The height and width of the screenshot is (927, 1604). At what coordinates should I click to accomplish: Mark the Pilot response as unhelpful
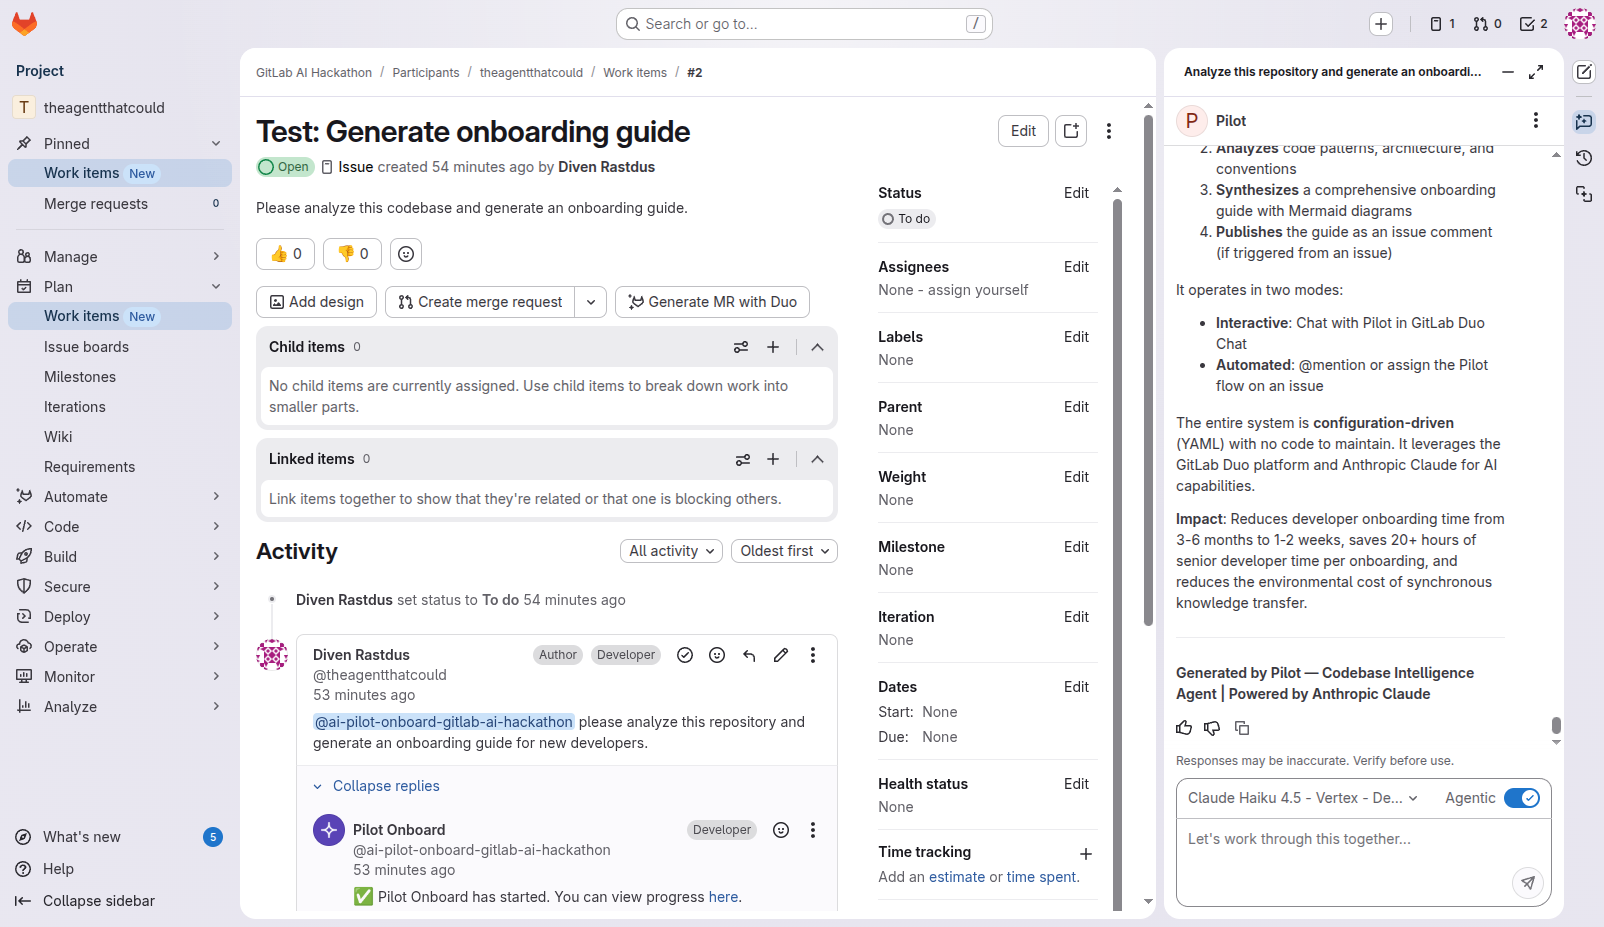1212,728
